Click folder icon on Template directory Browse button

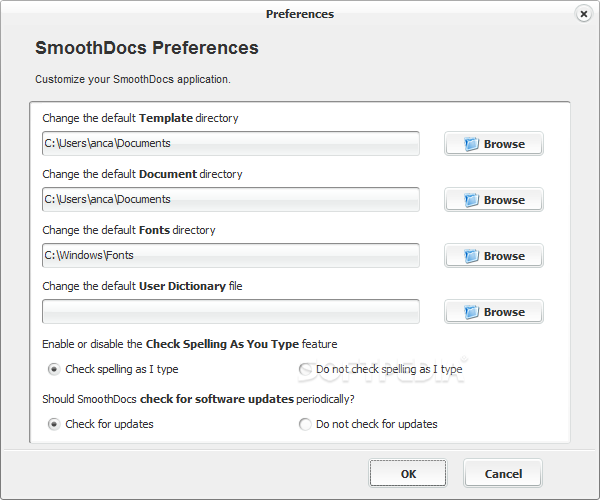pos(471,144)
